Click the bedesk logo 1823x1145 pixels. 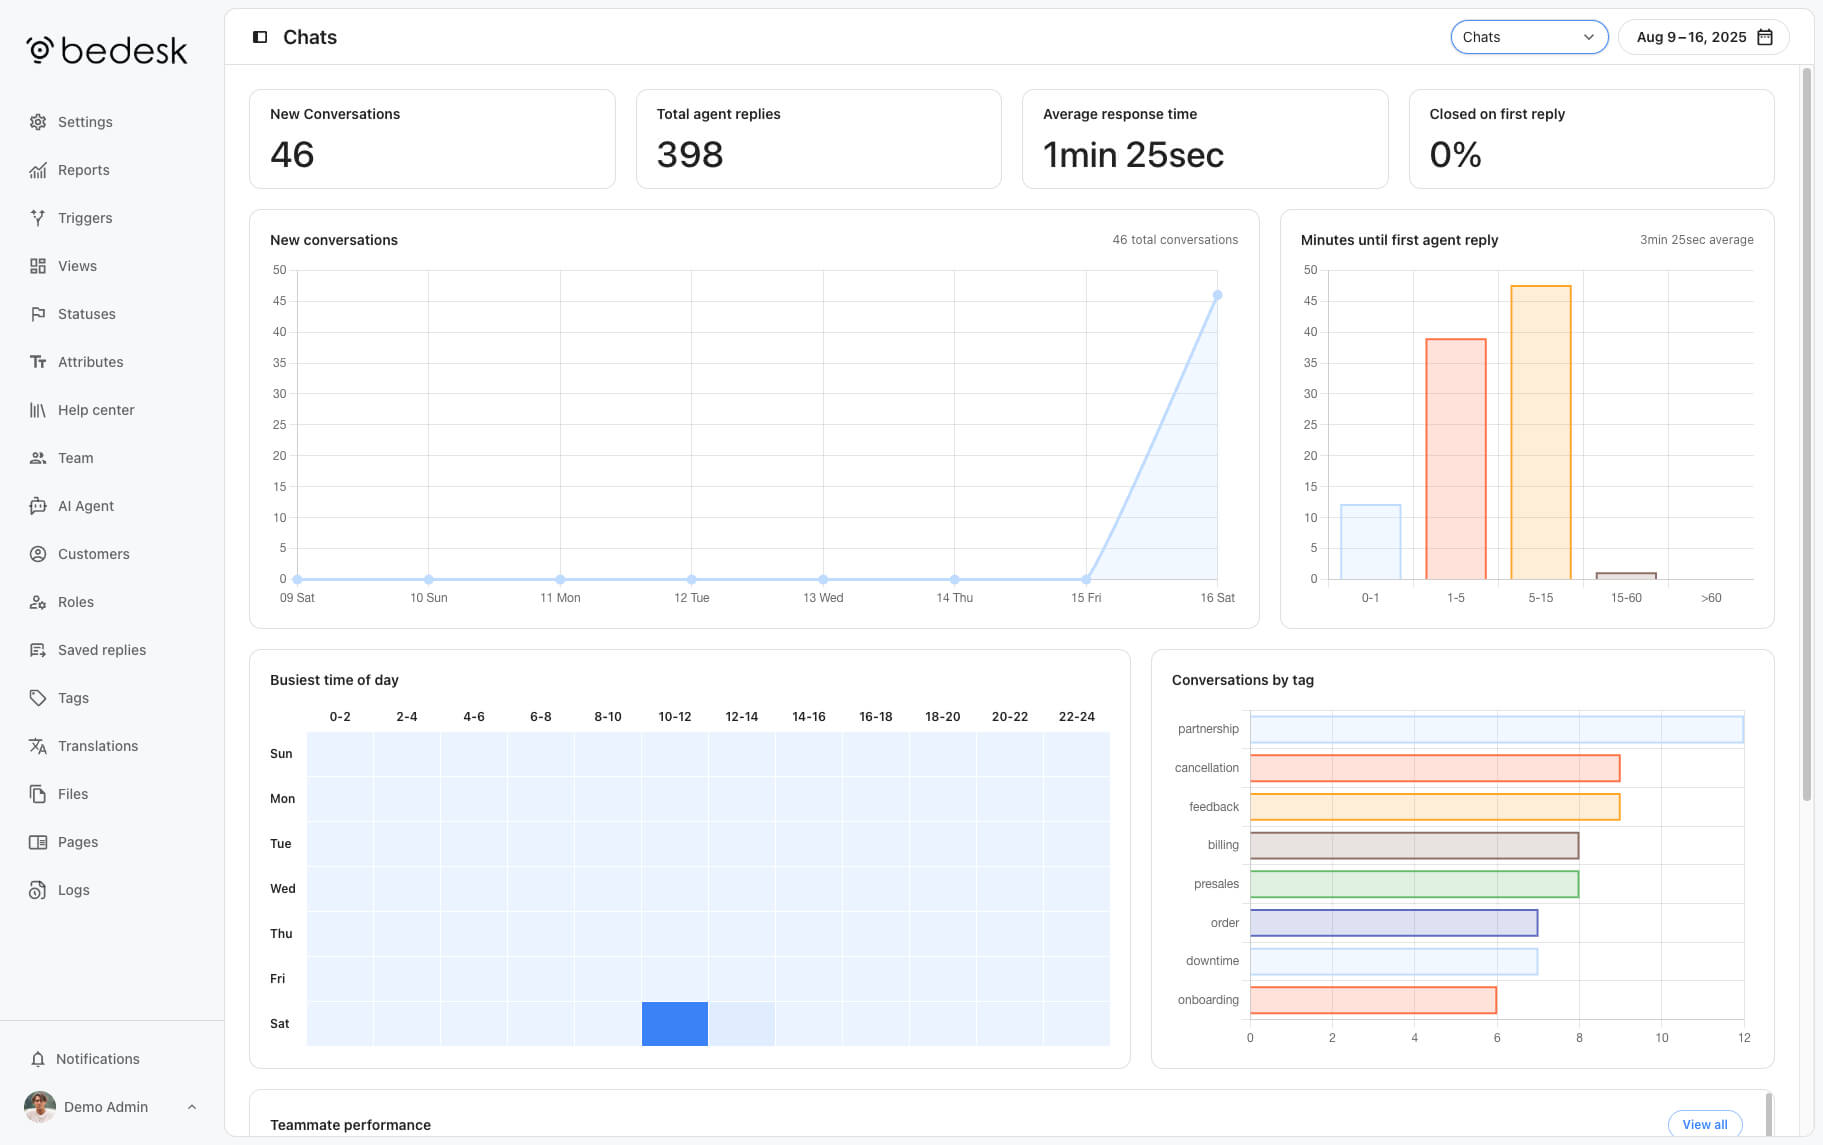tap(107, 50)
